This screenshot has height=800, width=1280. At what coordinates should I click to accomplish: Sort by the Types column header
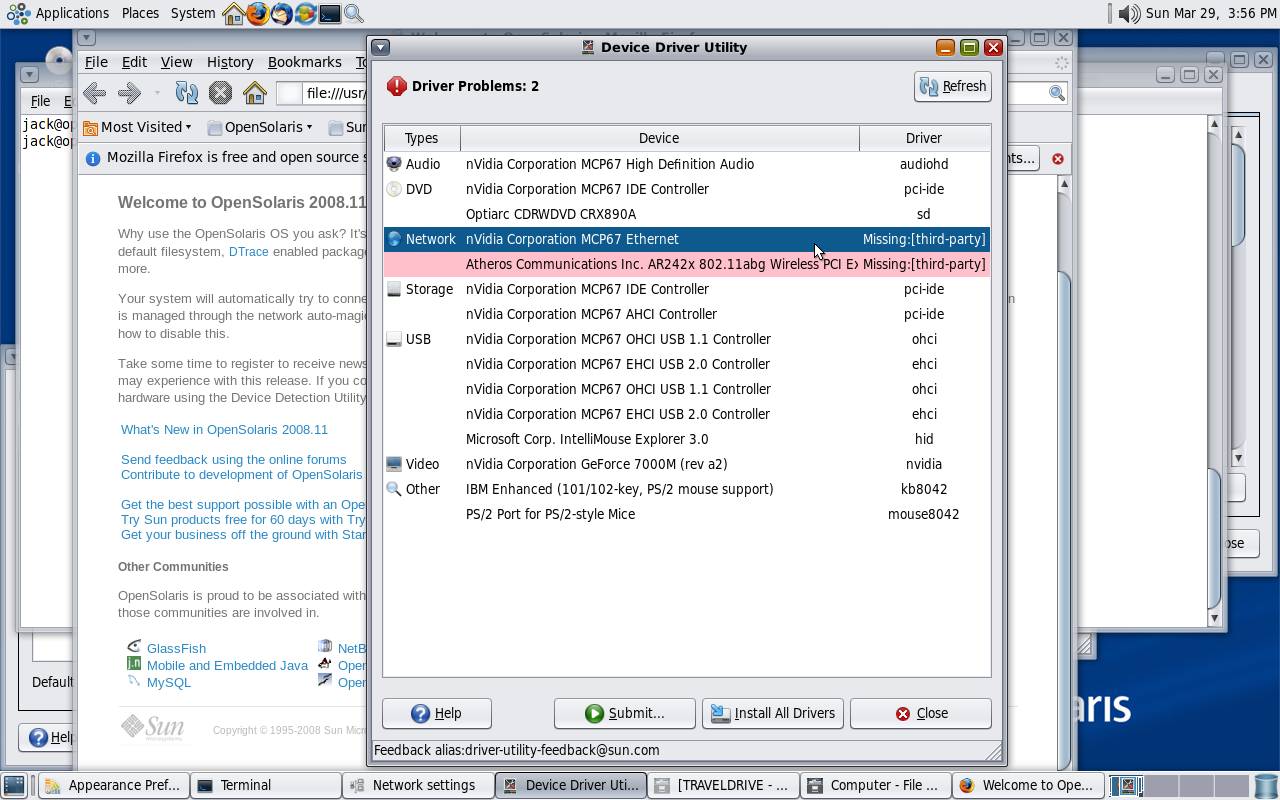[422, 138]
